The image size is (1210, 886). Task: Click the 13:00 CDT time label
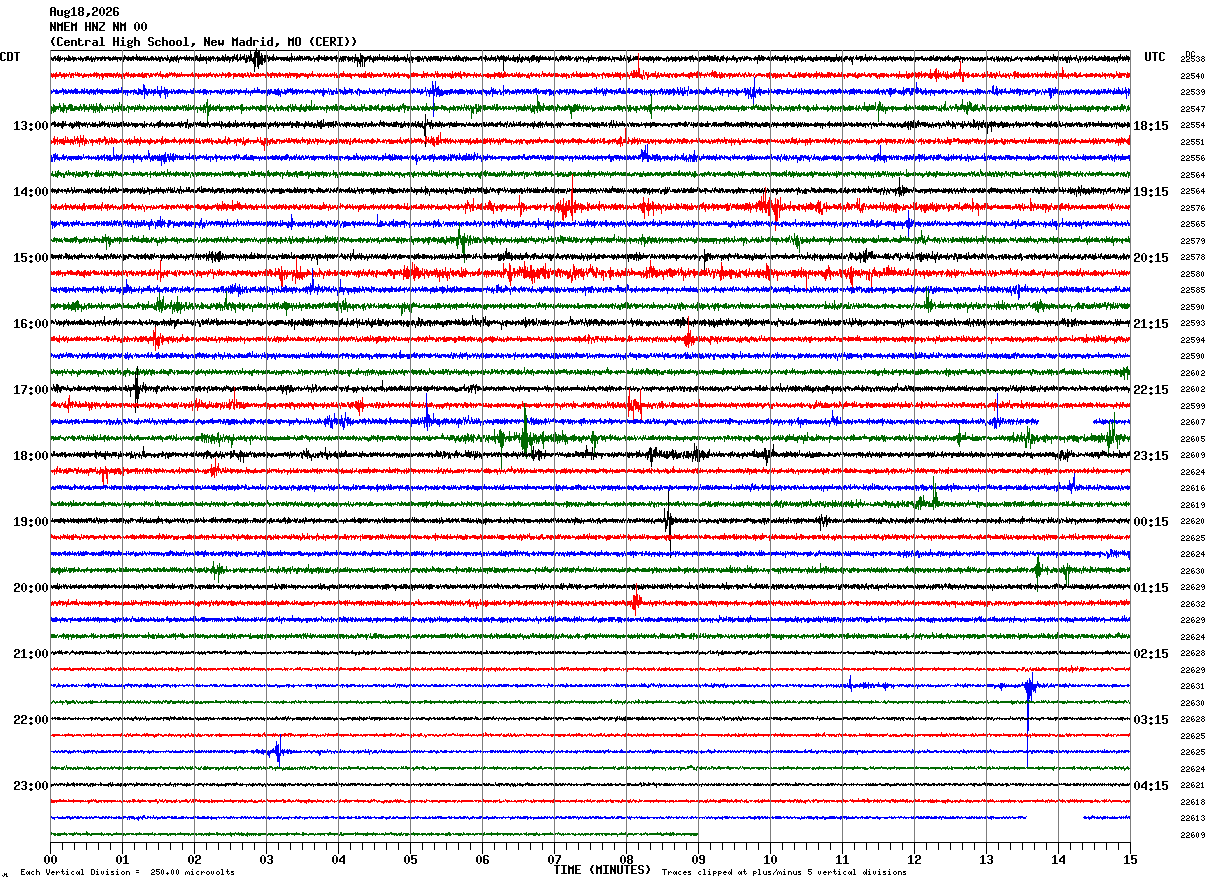30,126
